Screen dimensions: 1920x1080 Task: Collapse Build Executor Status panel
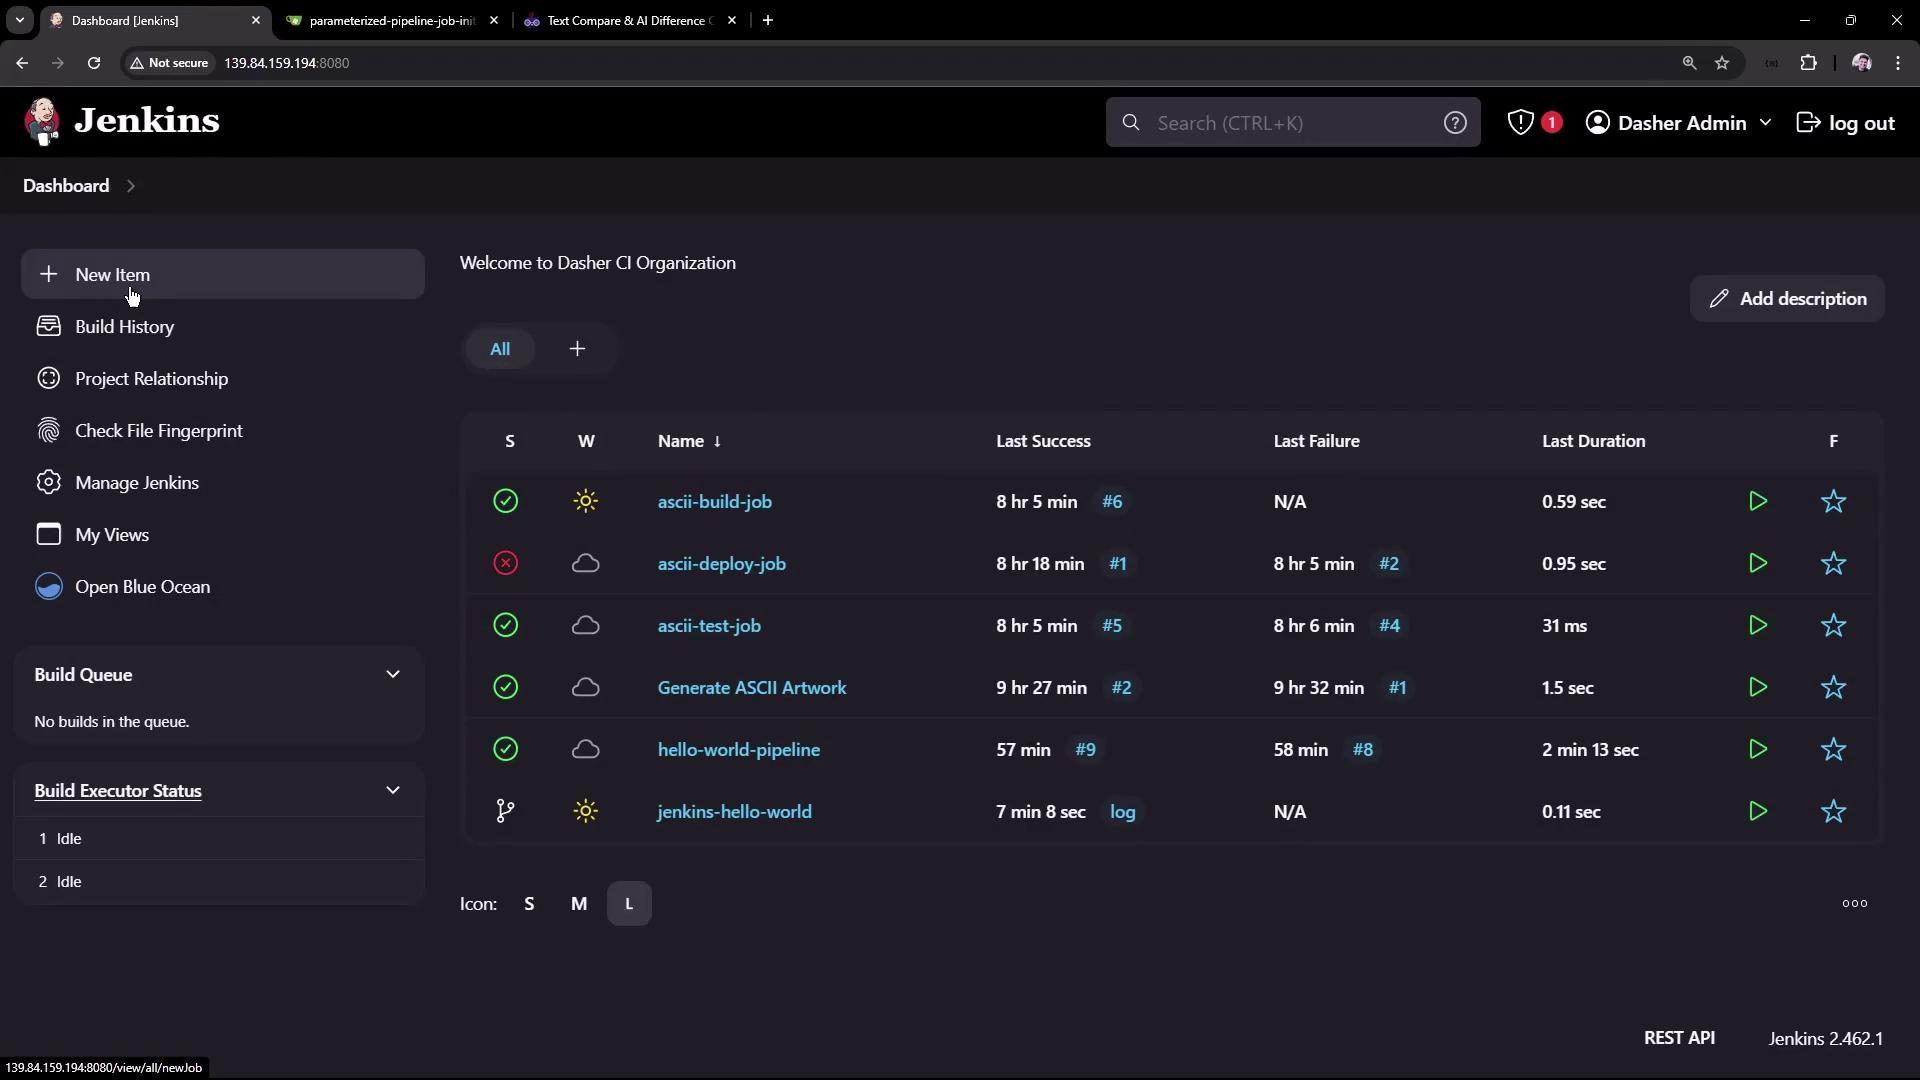[392, 790]
